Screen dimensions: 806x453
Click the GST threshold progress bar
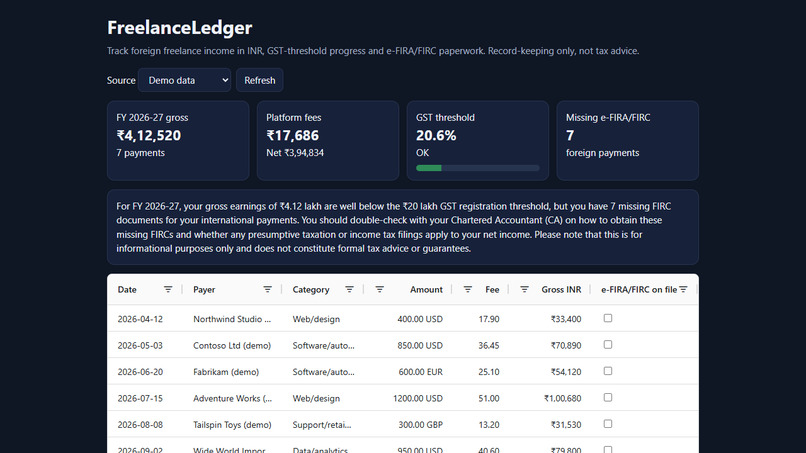click(478, 168)
